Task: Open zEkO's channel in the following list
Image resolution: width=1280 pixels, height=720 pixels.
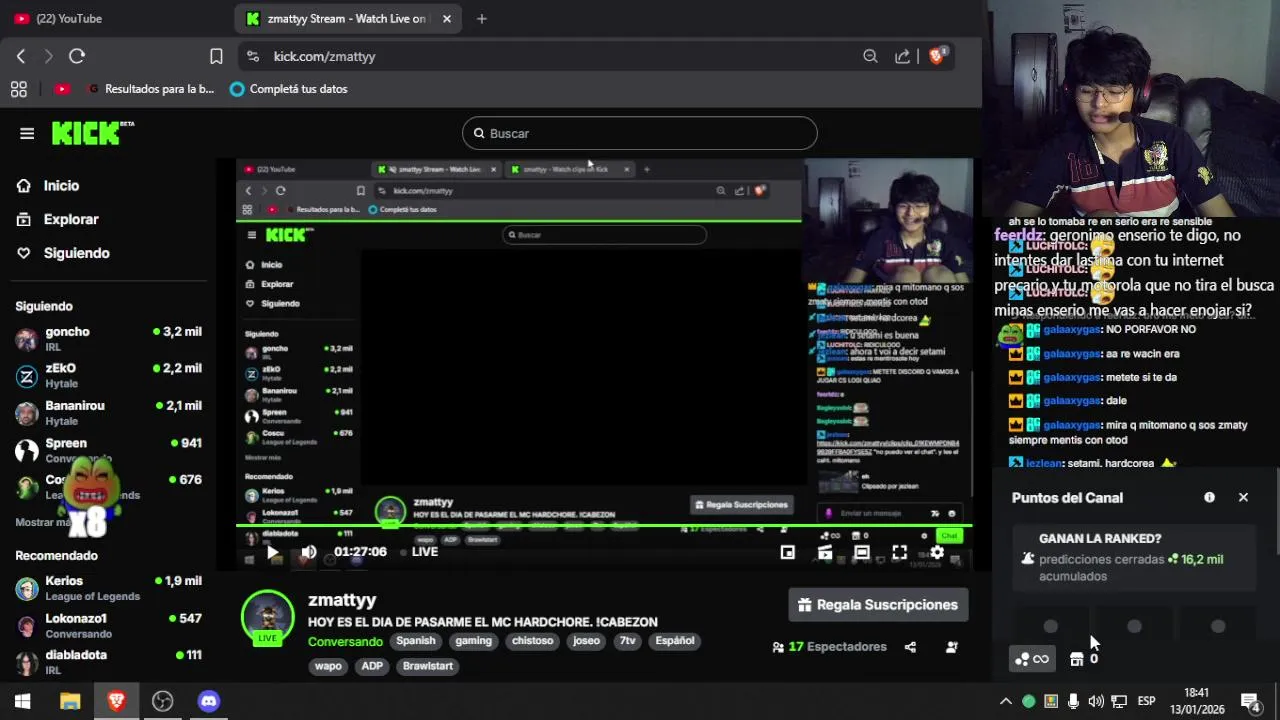Action: point(108,376)
